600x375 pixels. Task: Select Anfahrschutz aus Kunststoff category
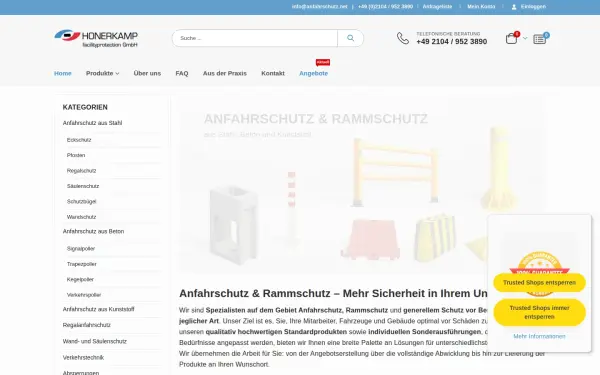click(x=98, y=309)
